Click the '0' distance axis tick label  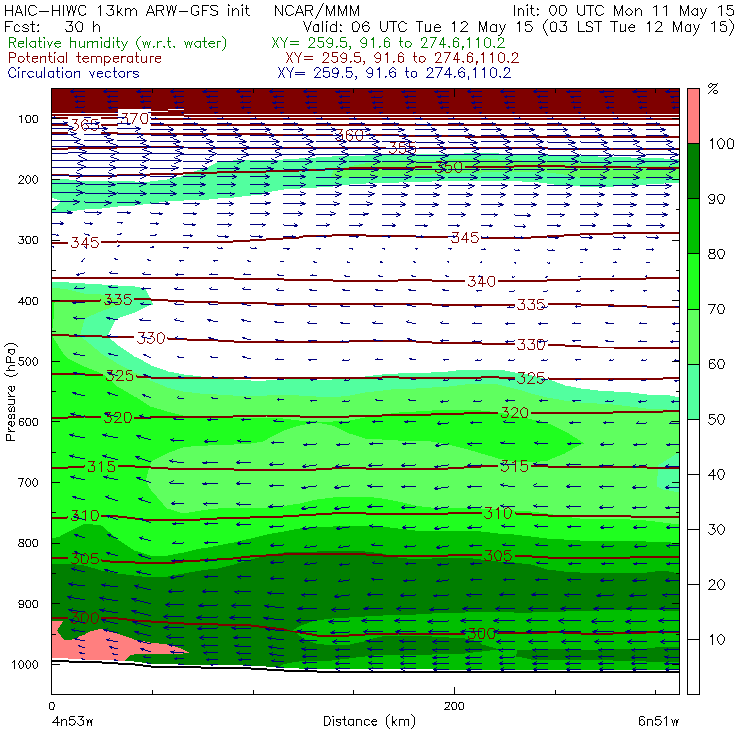click(51, 706)
